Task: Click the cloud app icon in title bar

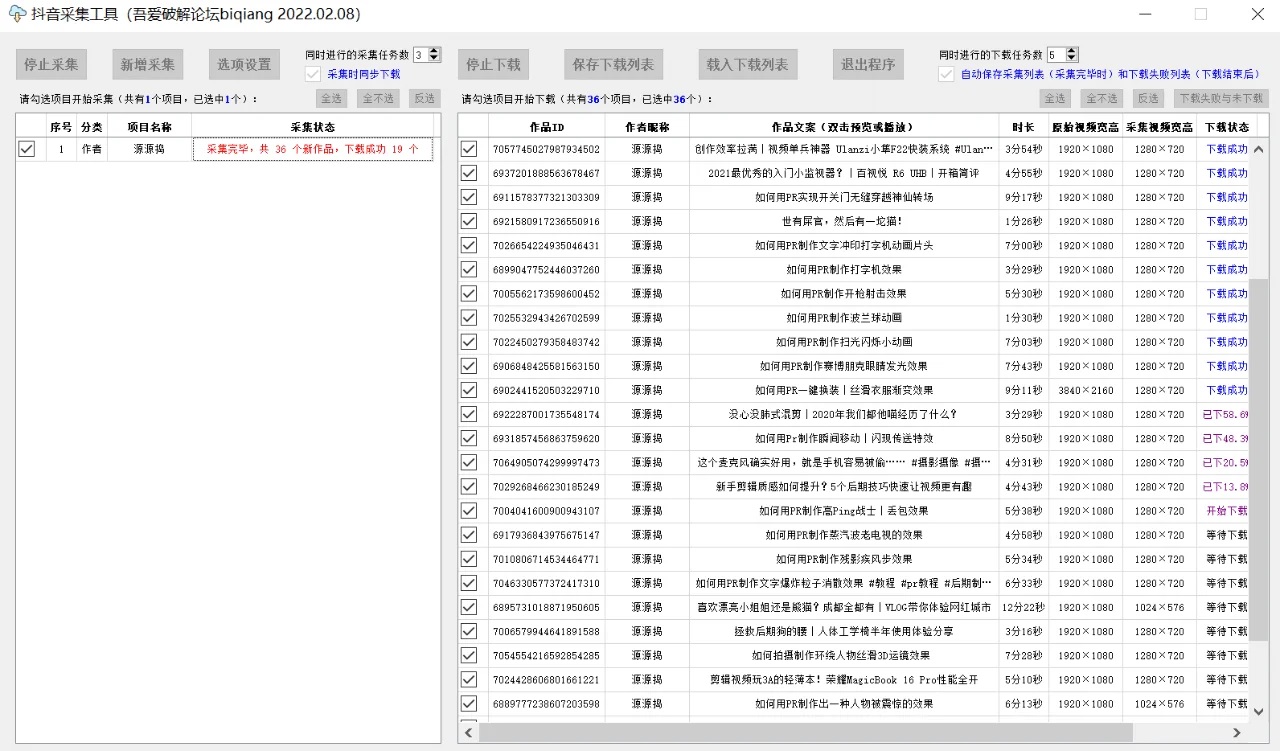Action: [x=17, y=14]
